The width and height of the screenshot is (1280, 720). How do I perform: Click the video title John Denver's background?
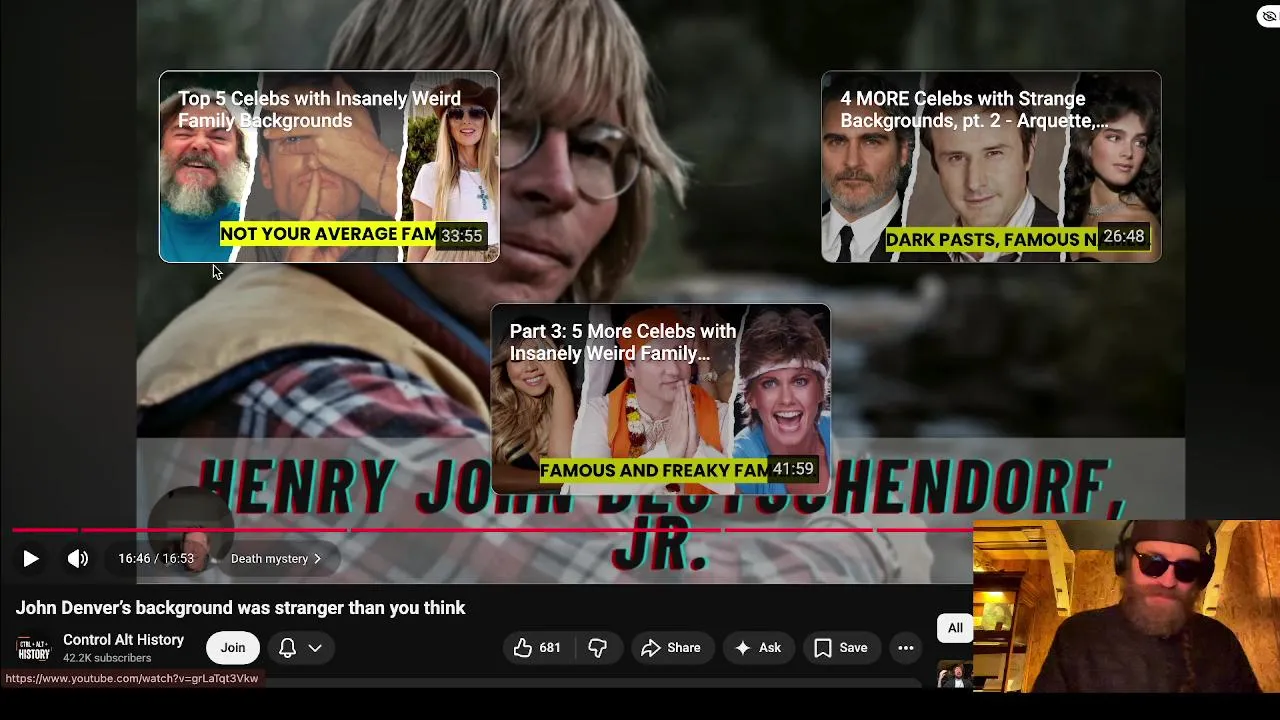(241, 608)
